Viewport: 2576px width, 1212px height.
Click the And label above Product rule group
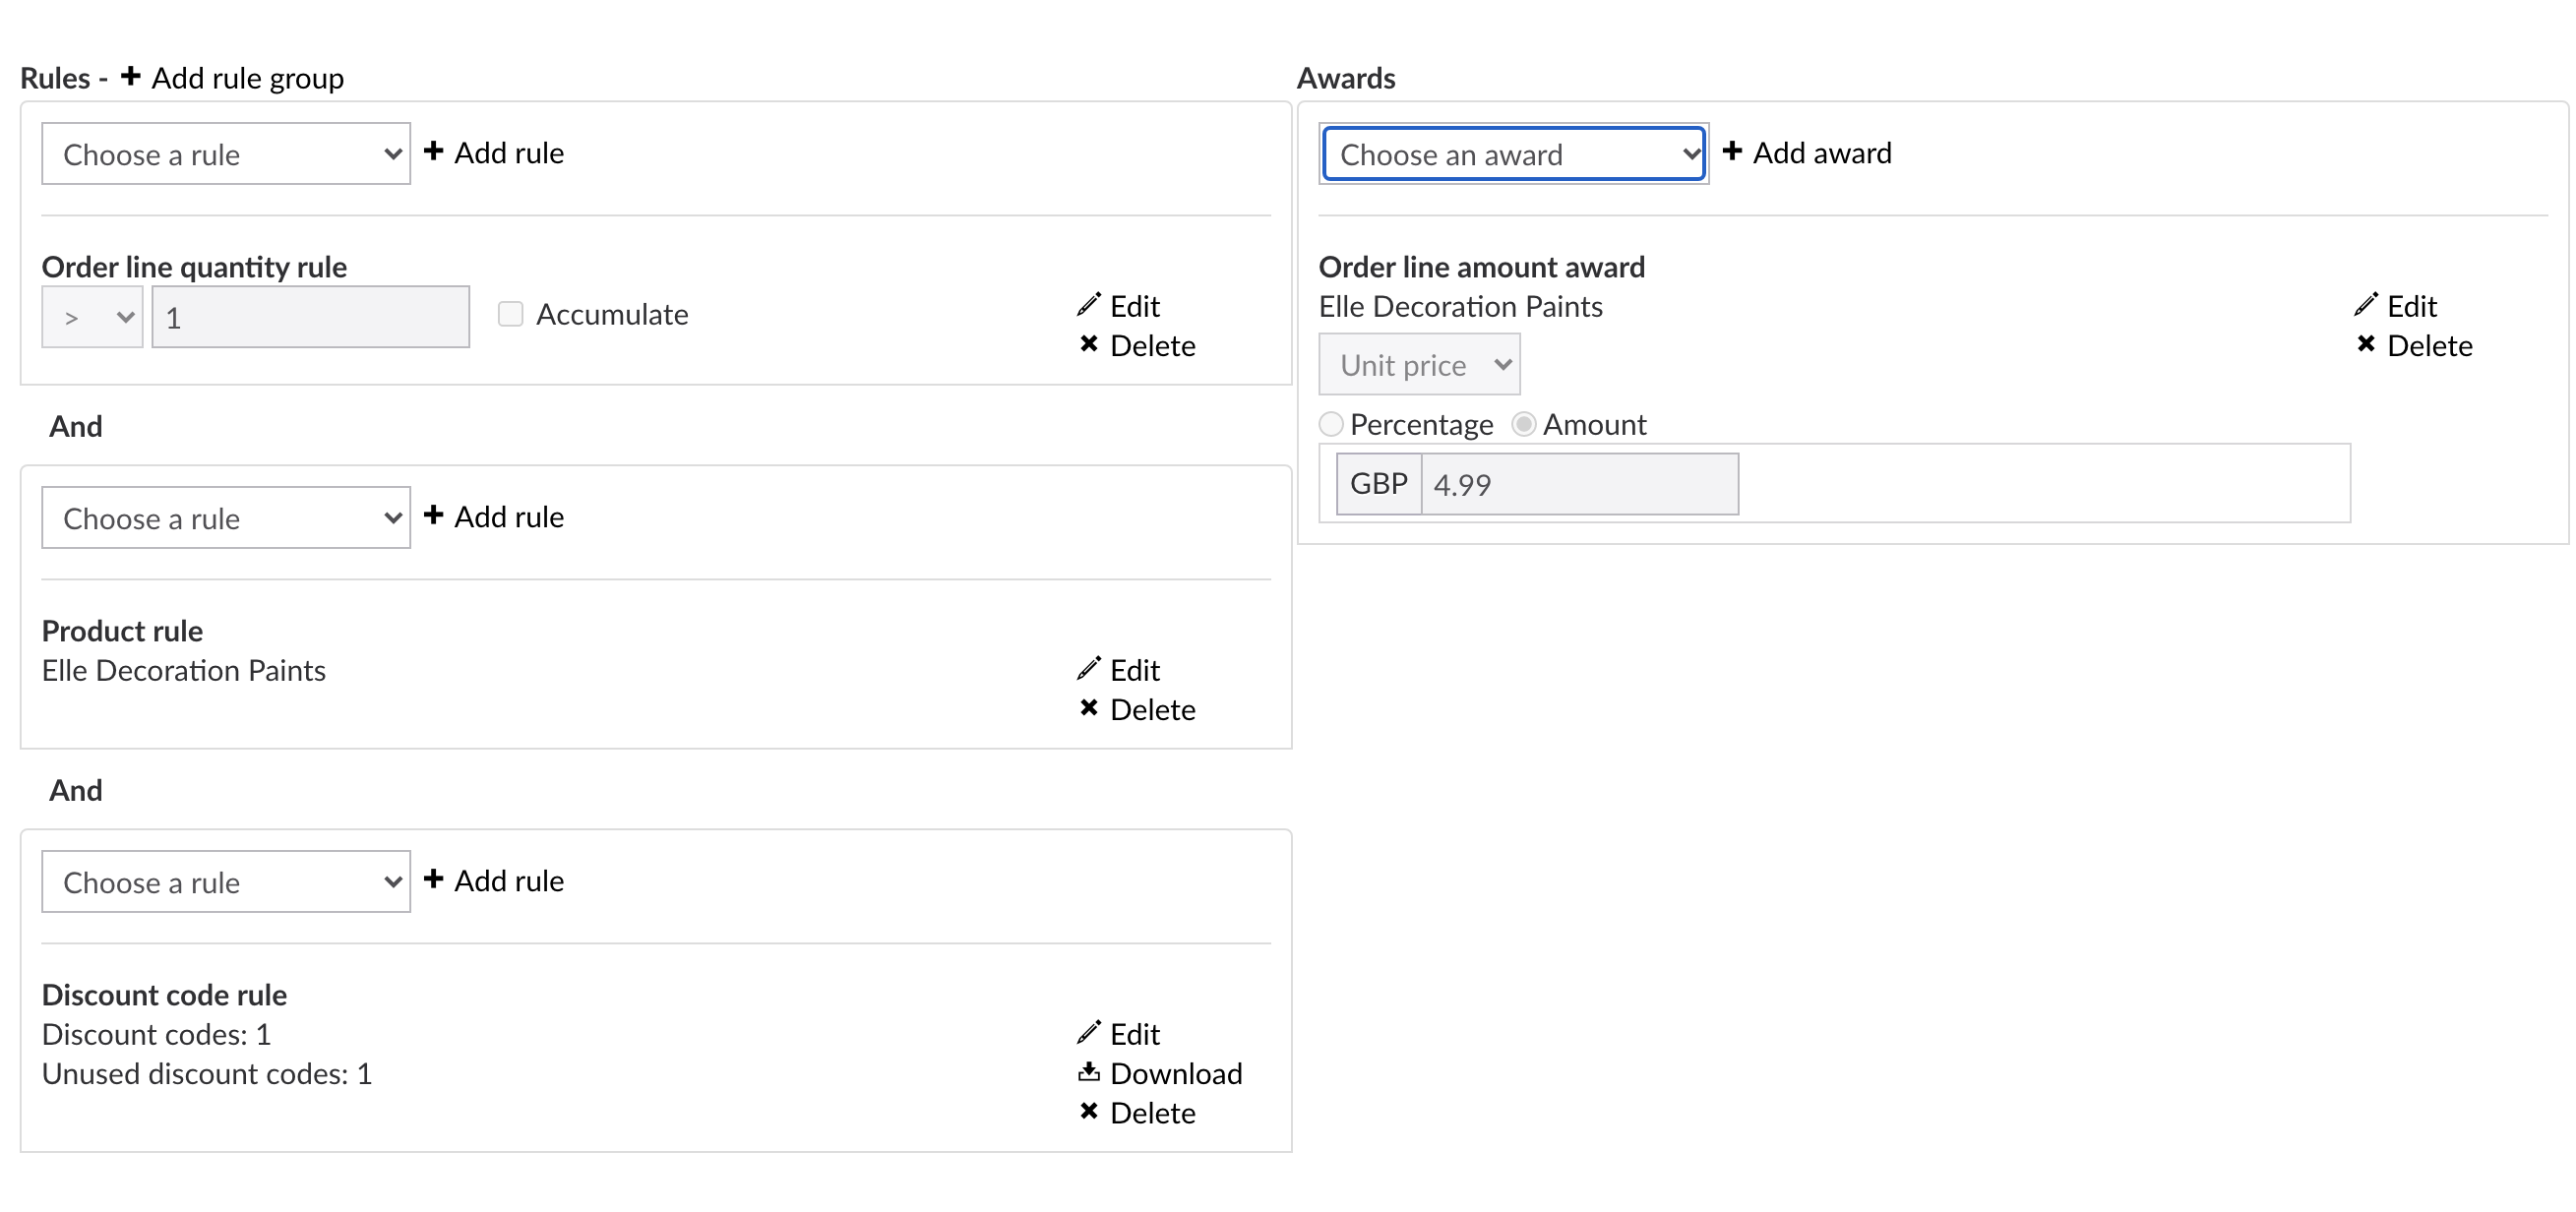click(76, 426)
